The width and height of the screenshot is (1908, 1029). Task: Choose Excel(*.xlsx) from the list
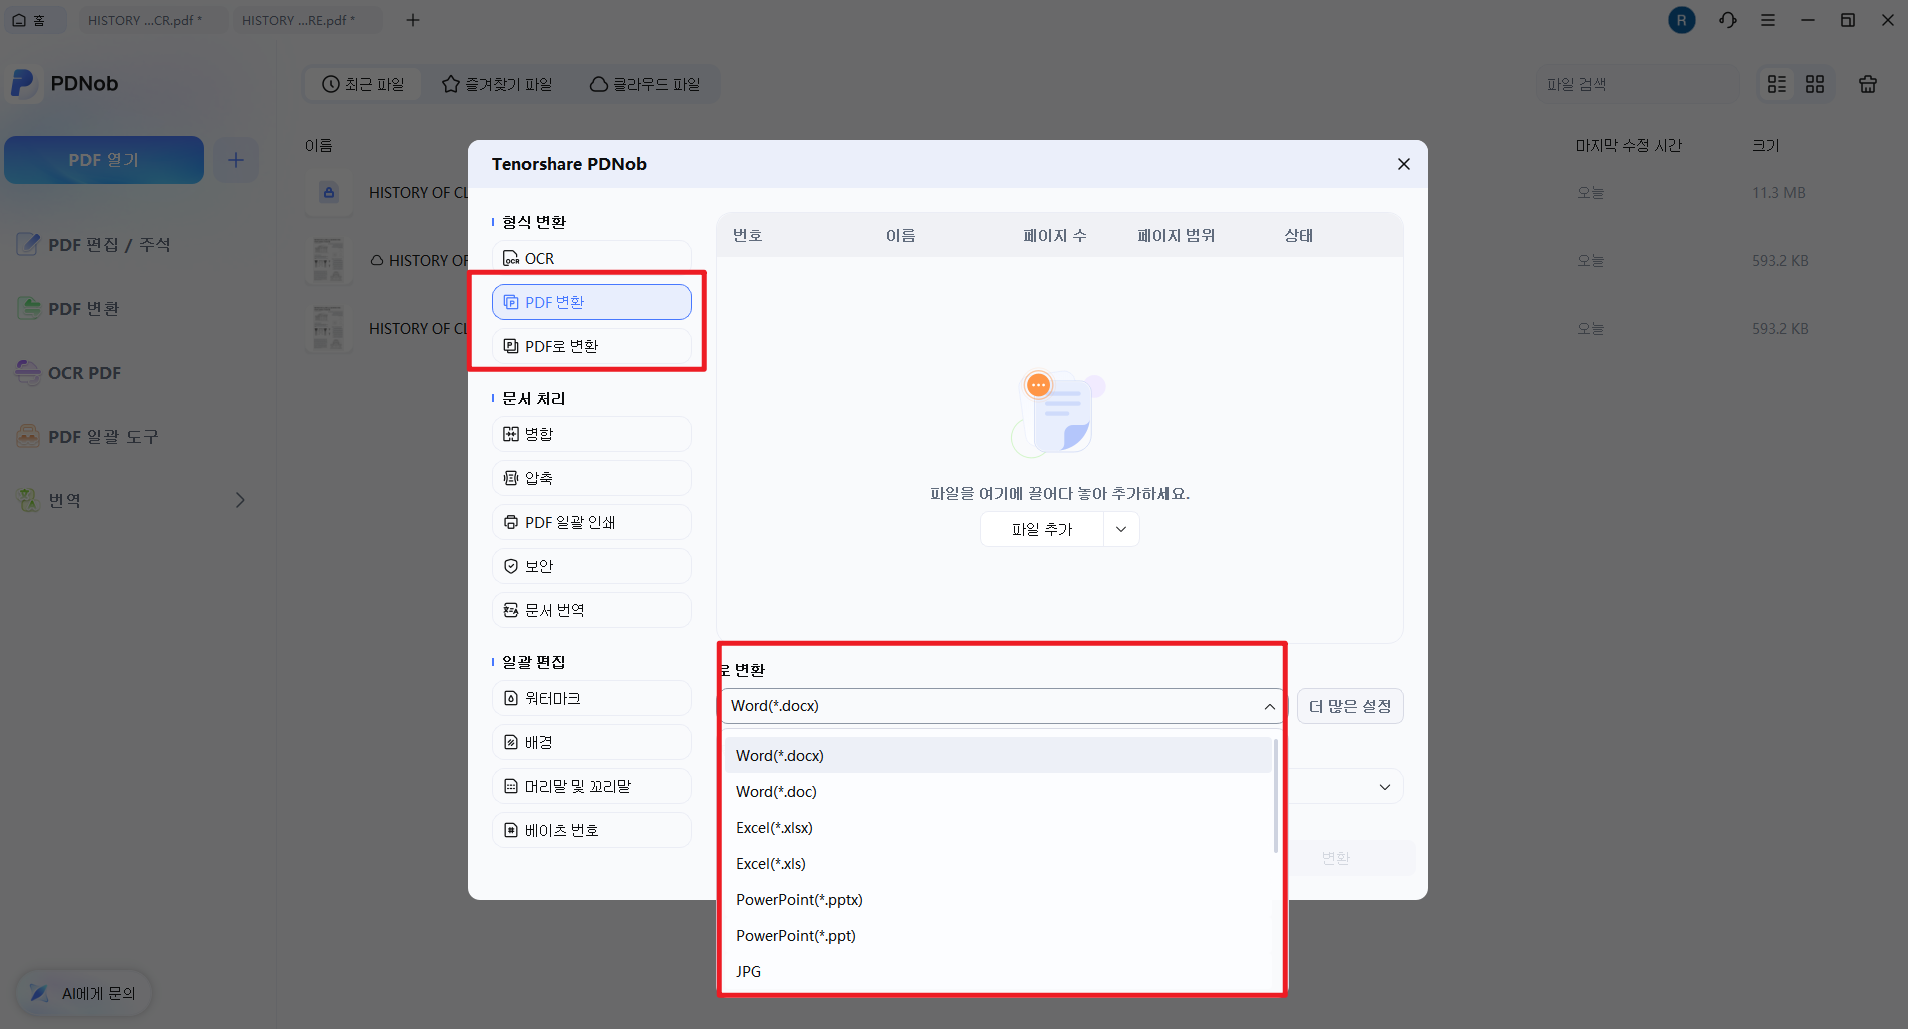click(x=997, y=828)
